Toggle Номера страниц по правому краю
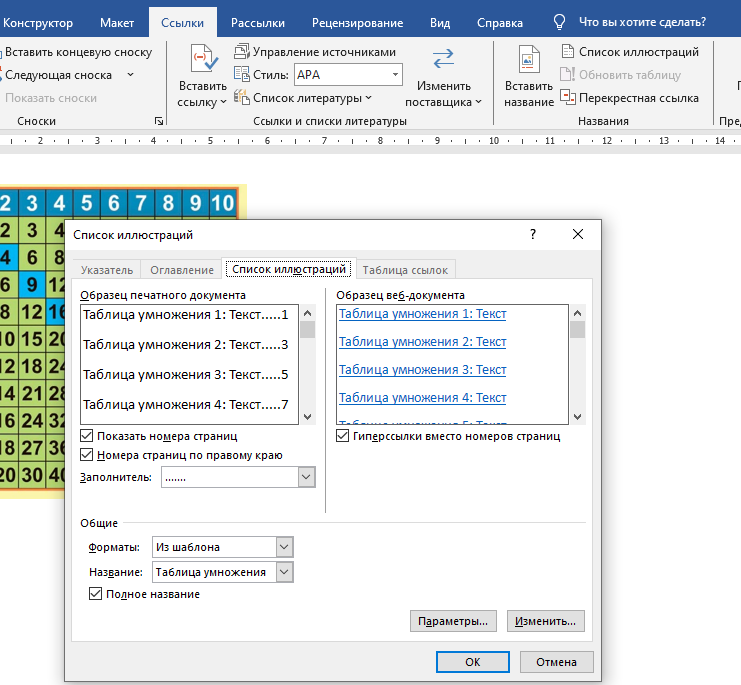Screen dimensions: 741x685 [87, 455]
